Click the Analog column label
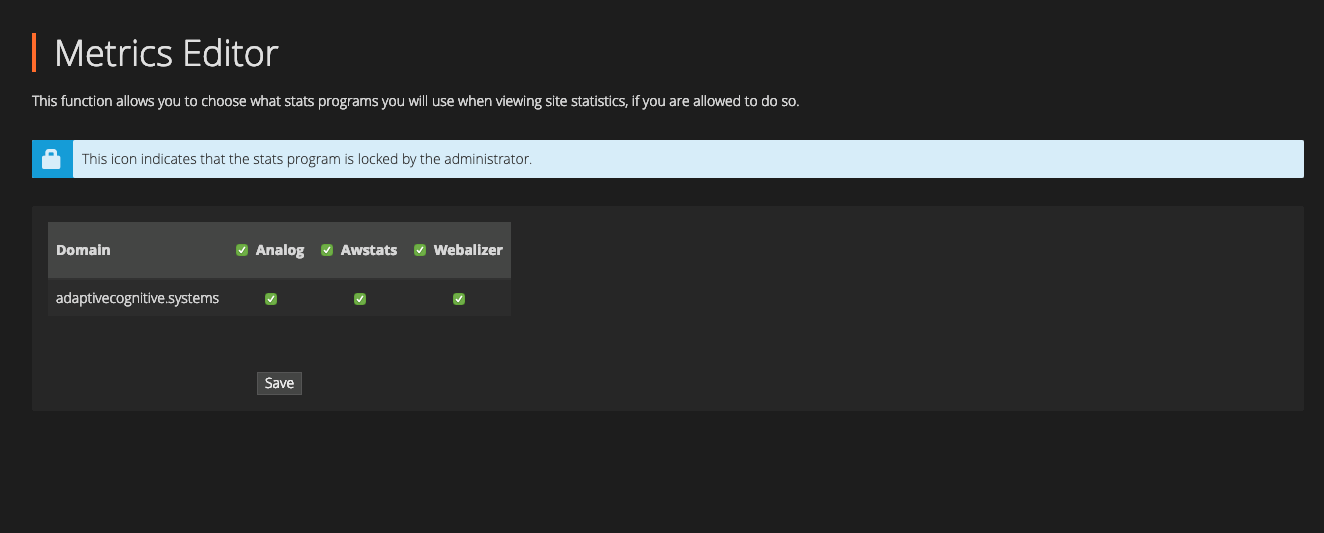 [x=280, y=250]
